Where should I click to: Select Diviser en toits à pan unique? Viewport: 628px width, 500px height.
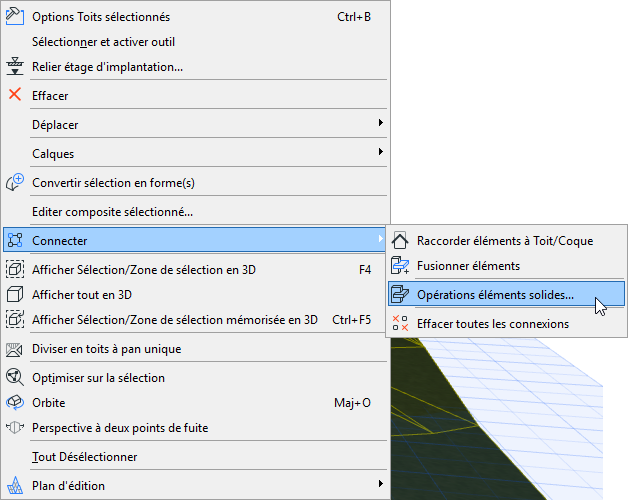point(195,349)
